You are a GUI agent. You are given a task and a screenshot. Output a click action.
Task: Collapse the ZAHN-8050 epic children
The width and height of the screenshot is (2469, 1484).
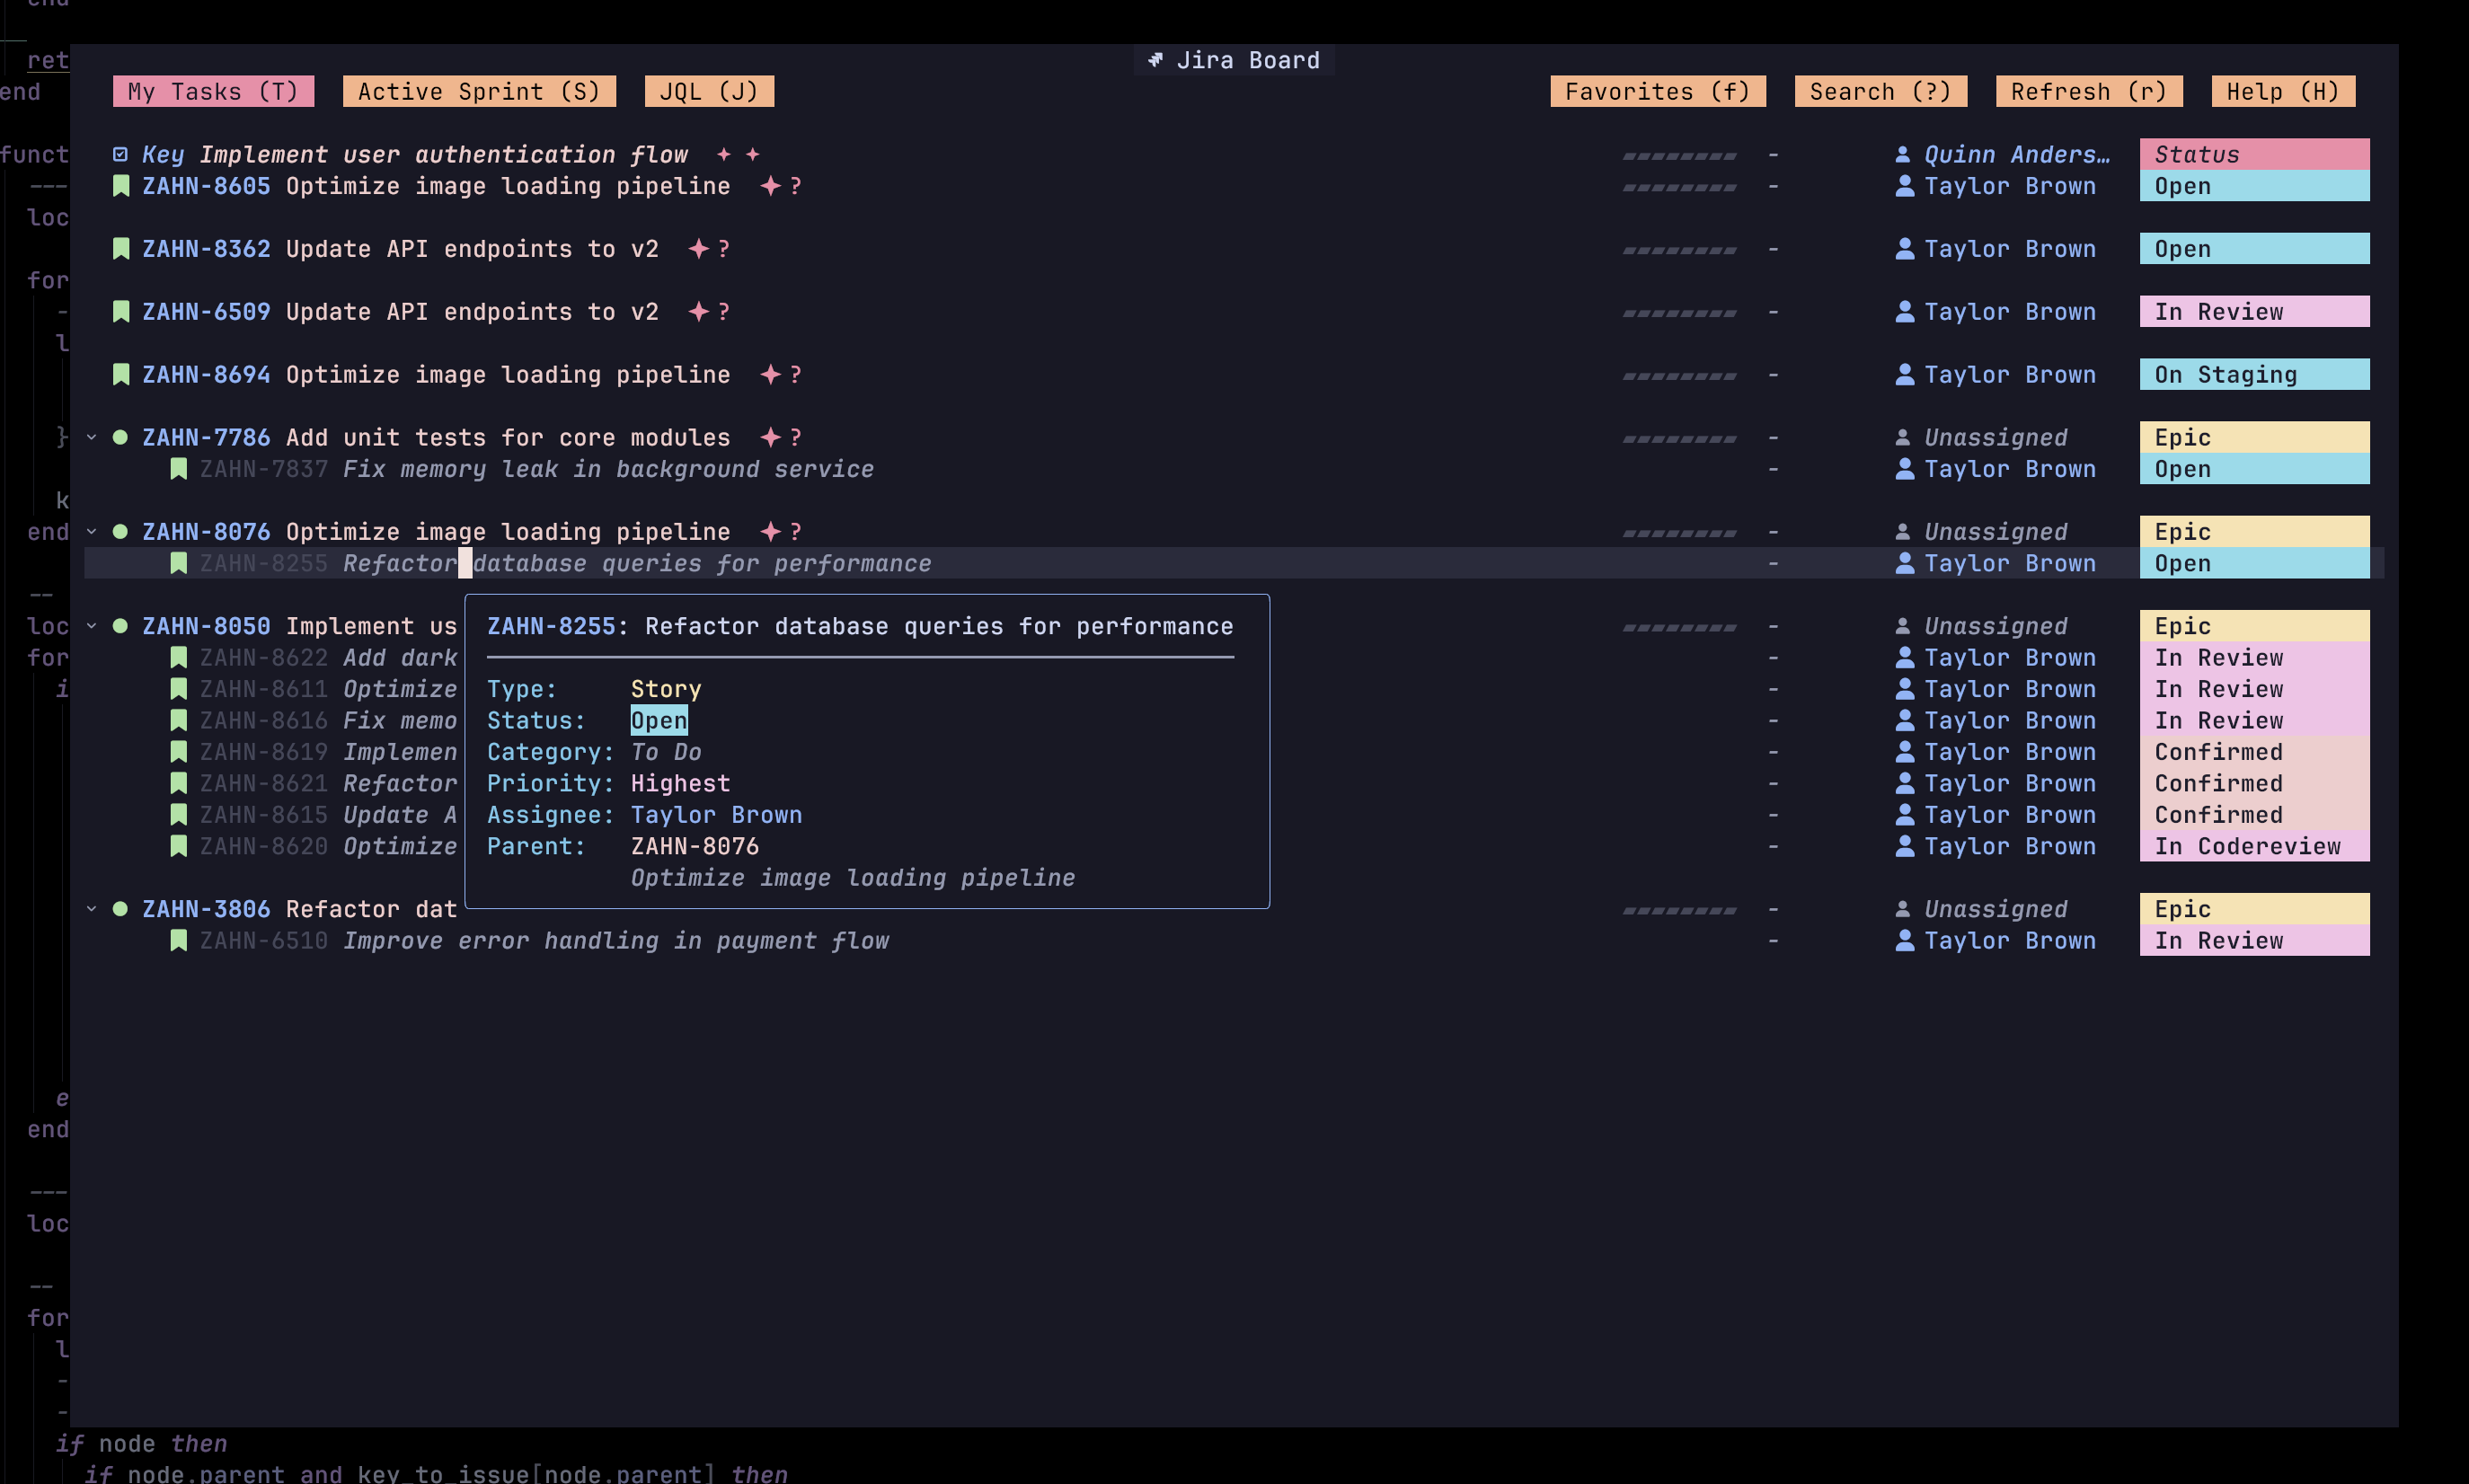coord(92,626)
